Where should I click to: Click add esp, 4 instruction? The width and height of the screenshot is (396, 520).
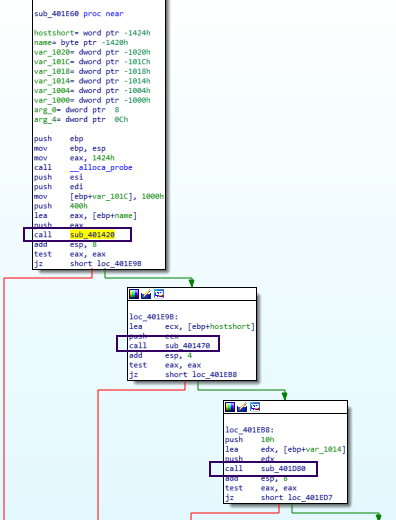[161, 355]
